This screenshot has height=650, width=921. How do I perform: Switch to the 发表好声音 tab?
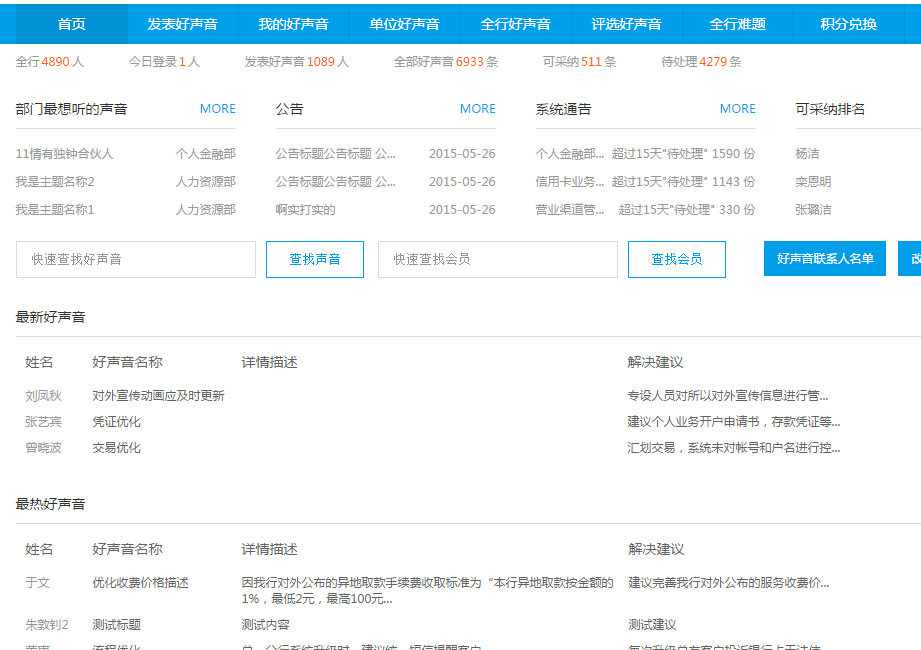point(181,23)
